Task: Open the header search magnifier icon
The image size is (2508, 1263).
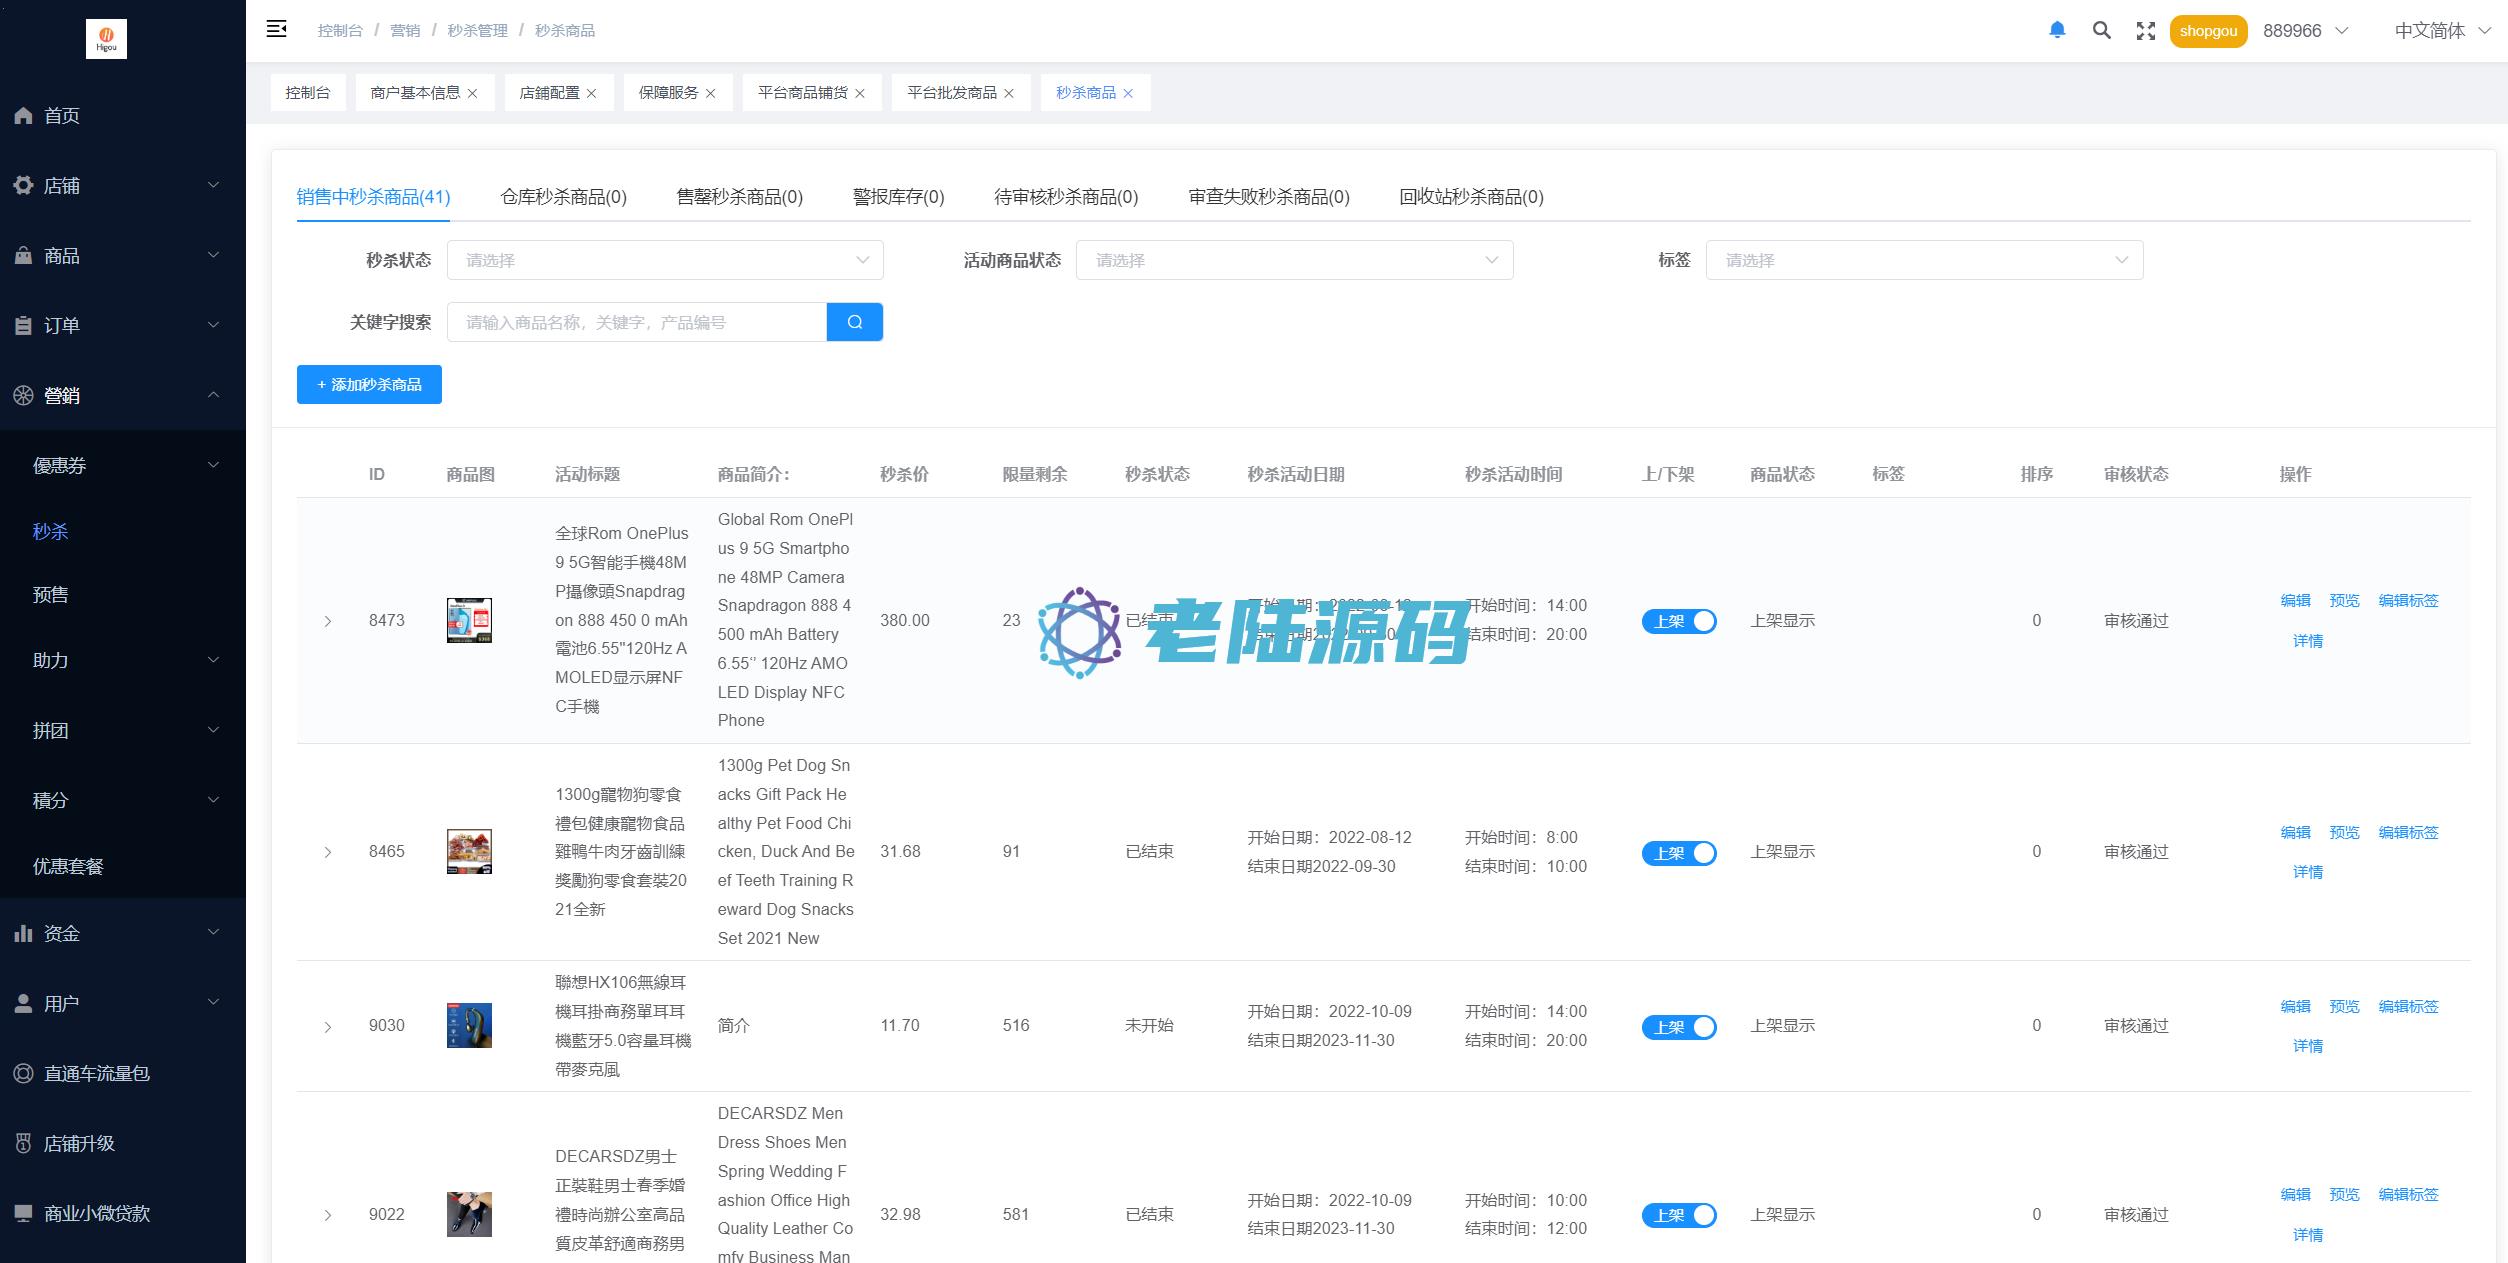Action: [x=2101, y=30]
